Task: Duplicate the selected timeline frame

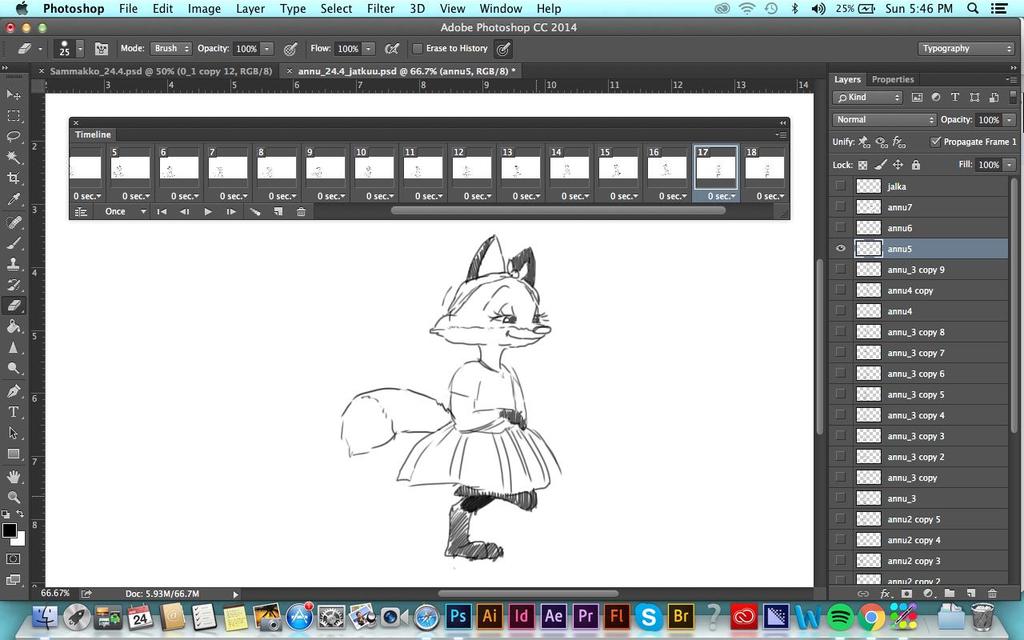Action: tap(278, 212)
